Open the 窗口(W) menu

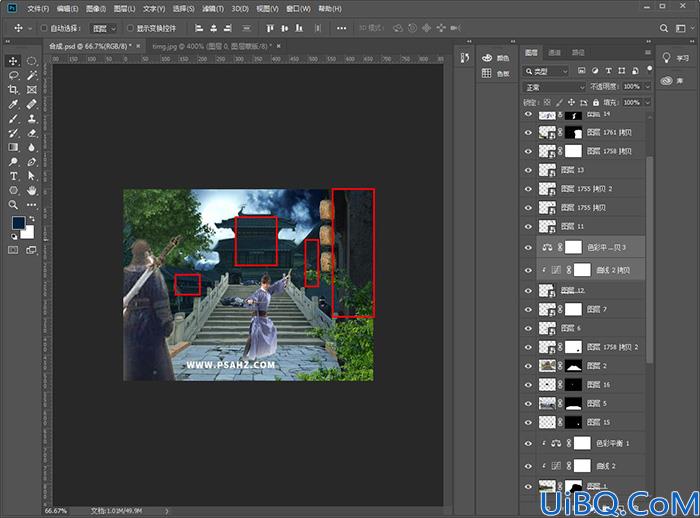(x=298, y=8)
